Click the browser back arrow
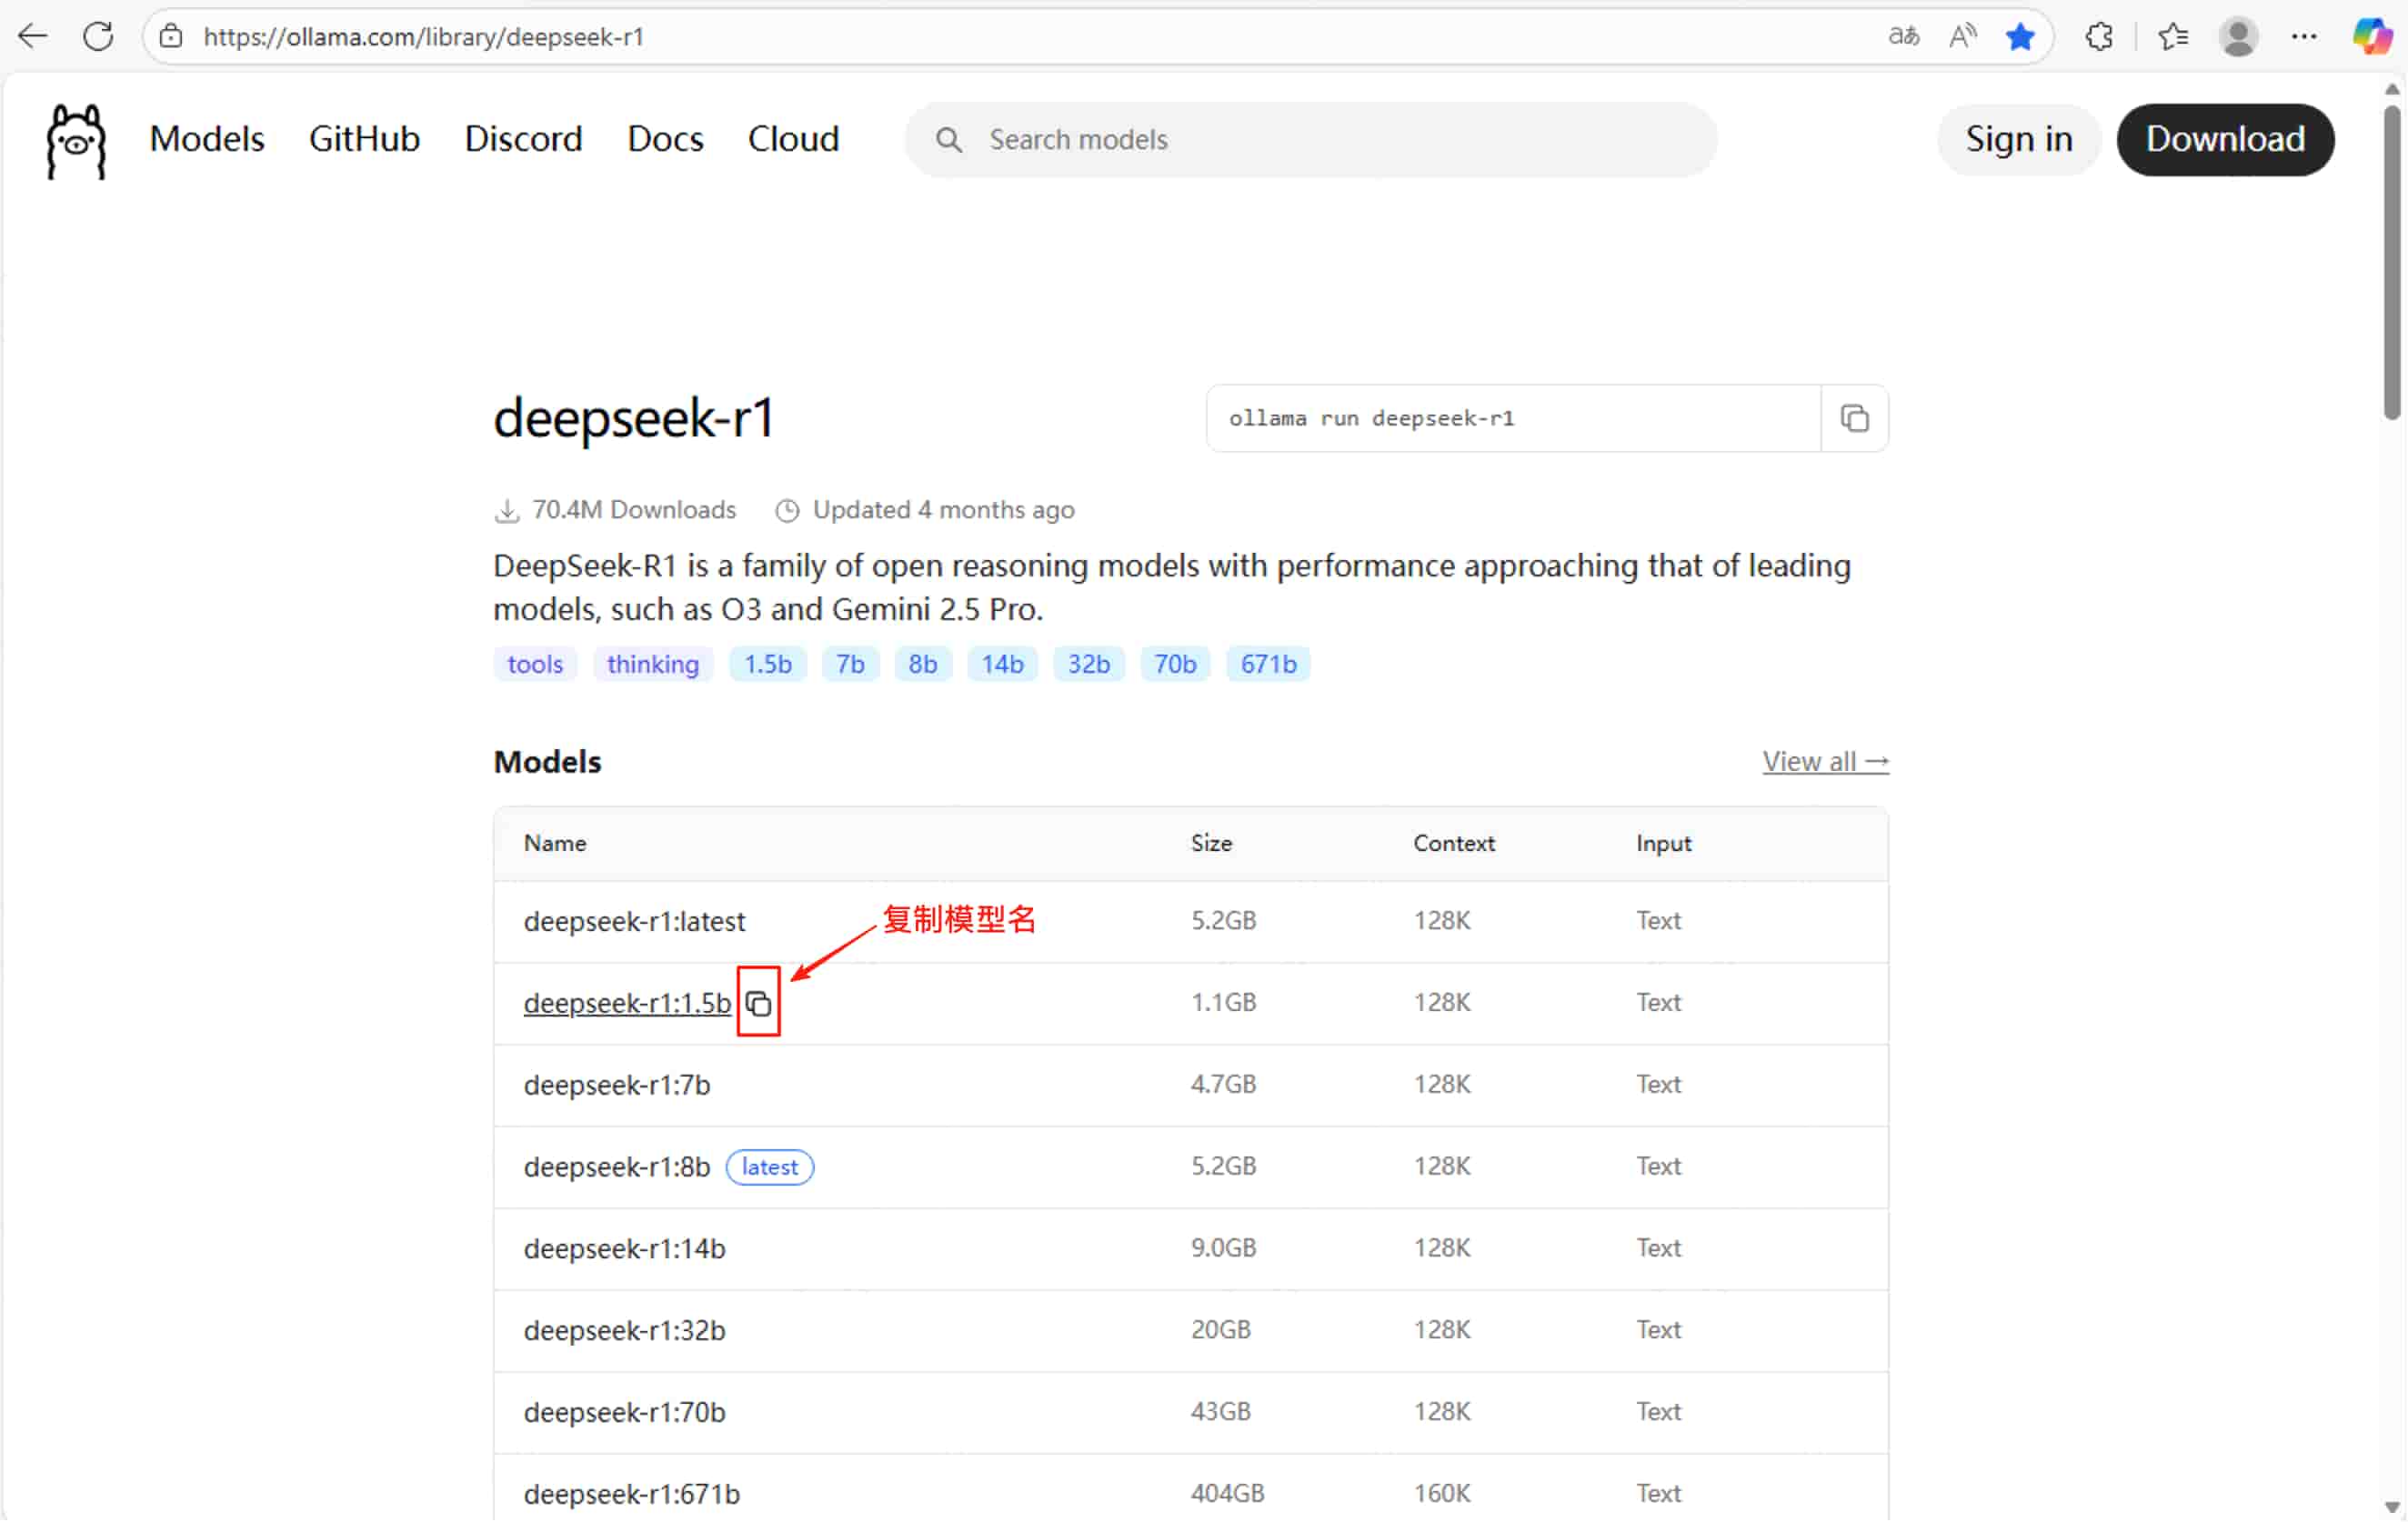Viewport: 2408px width, 1522px height. 33,37
